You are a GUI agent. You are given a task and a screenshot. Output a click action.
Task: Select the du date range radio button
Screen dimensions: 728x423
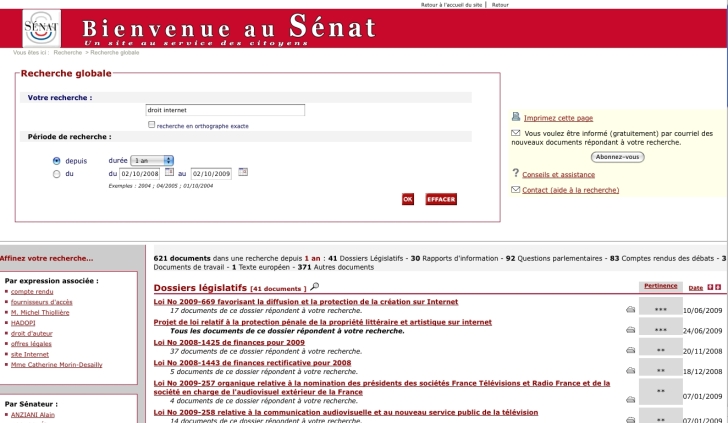coord(57,174)
